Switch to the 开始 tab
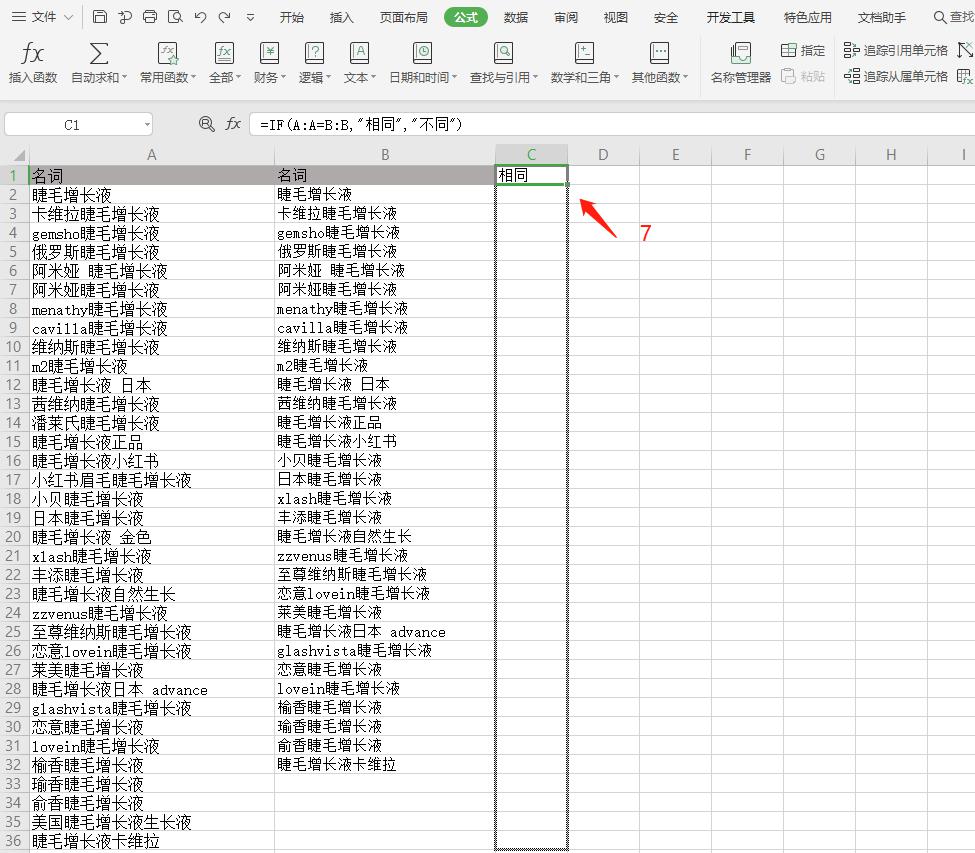This screenshot has width=975, height=853. [x=292, y=17]
